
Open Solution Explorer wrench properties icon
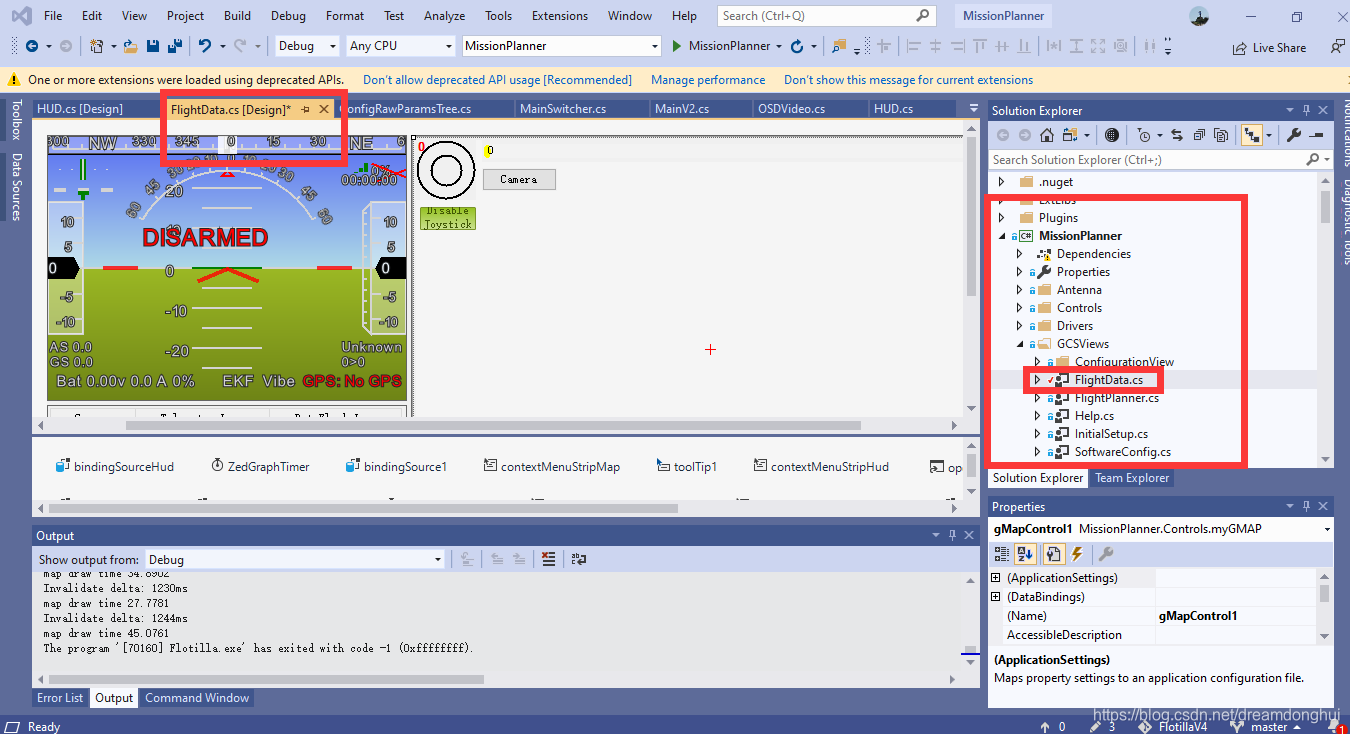(1293, 135)
